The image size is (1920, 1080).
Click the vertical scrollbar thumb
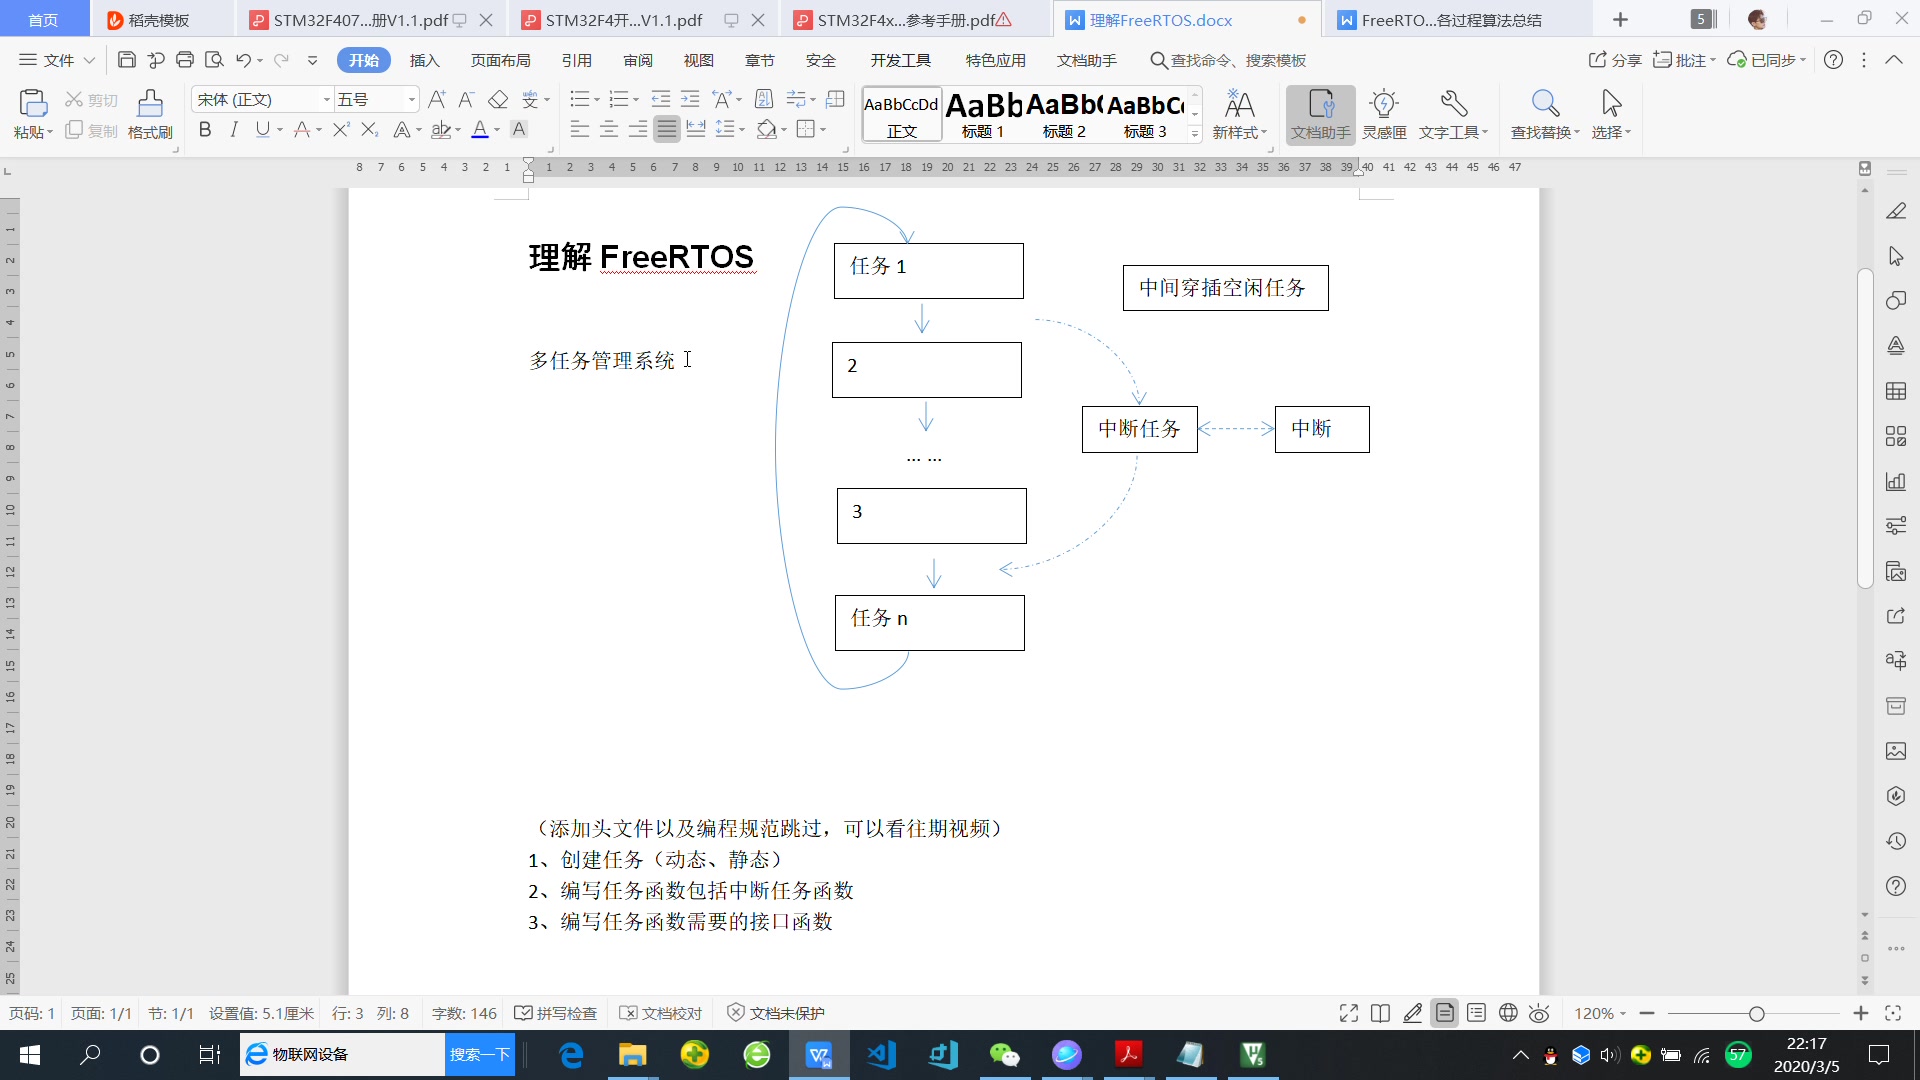click(x=1865, y=428)
